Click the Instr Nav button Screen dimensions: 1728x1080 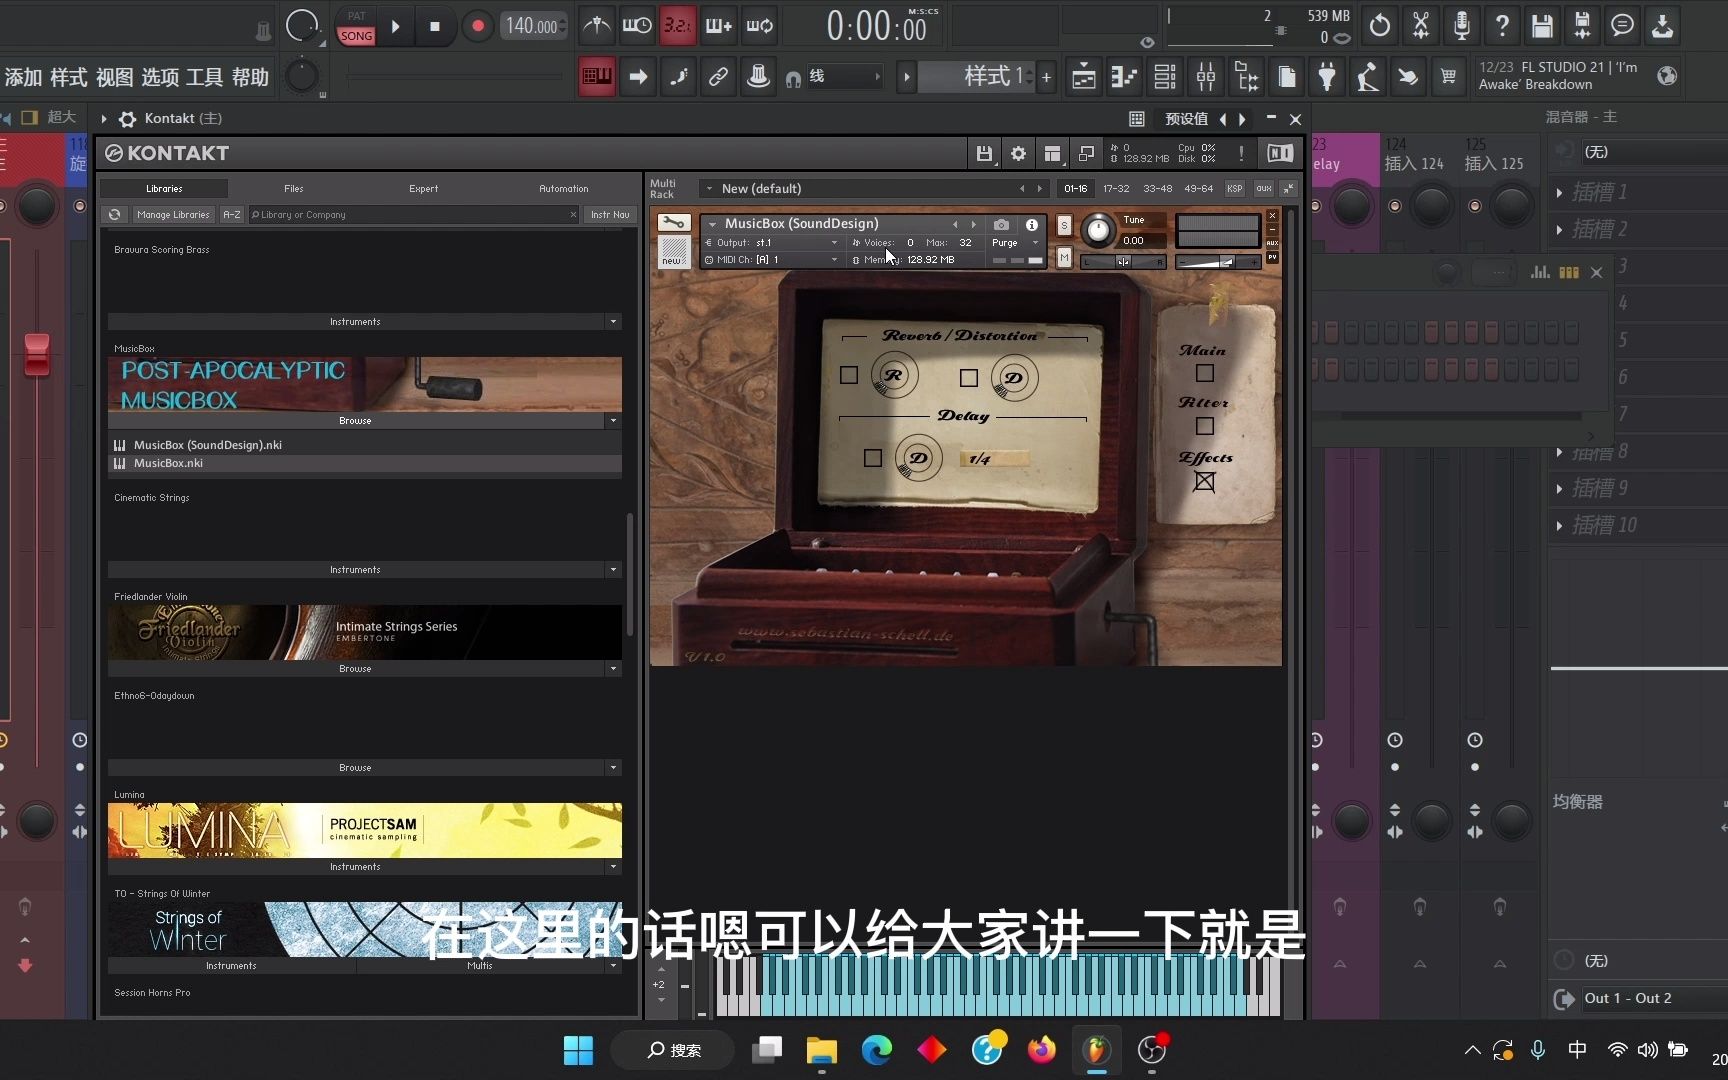[x=610, y=214]
